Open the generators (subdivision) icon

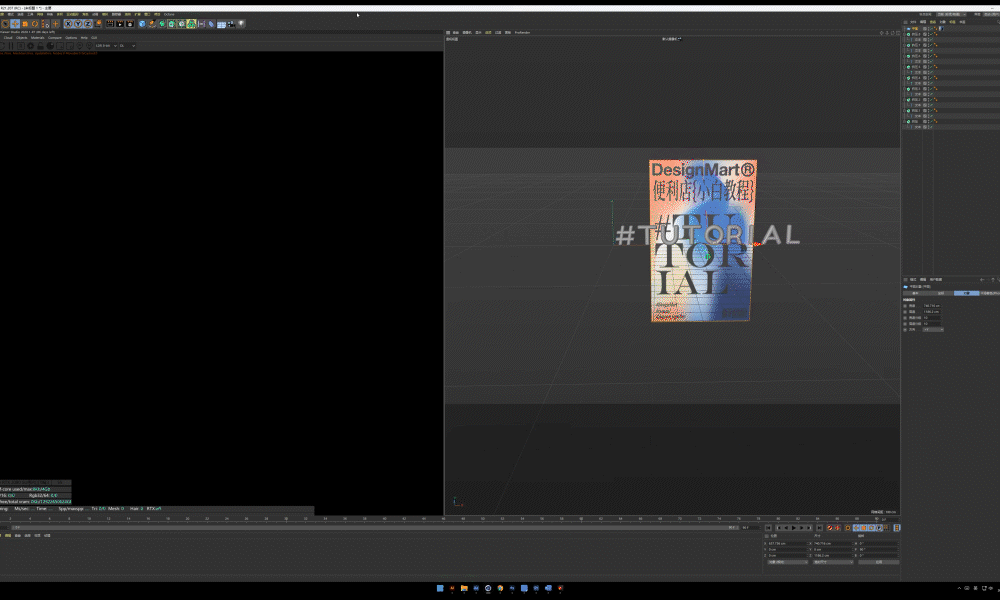click(162, 24)
